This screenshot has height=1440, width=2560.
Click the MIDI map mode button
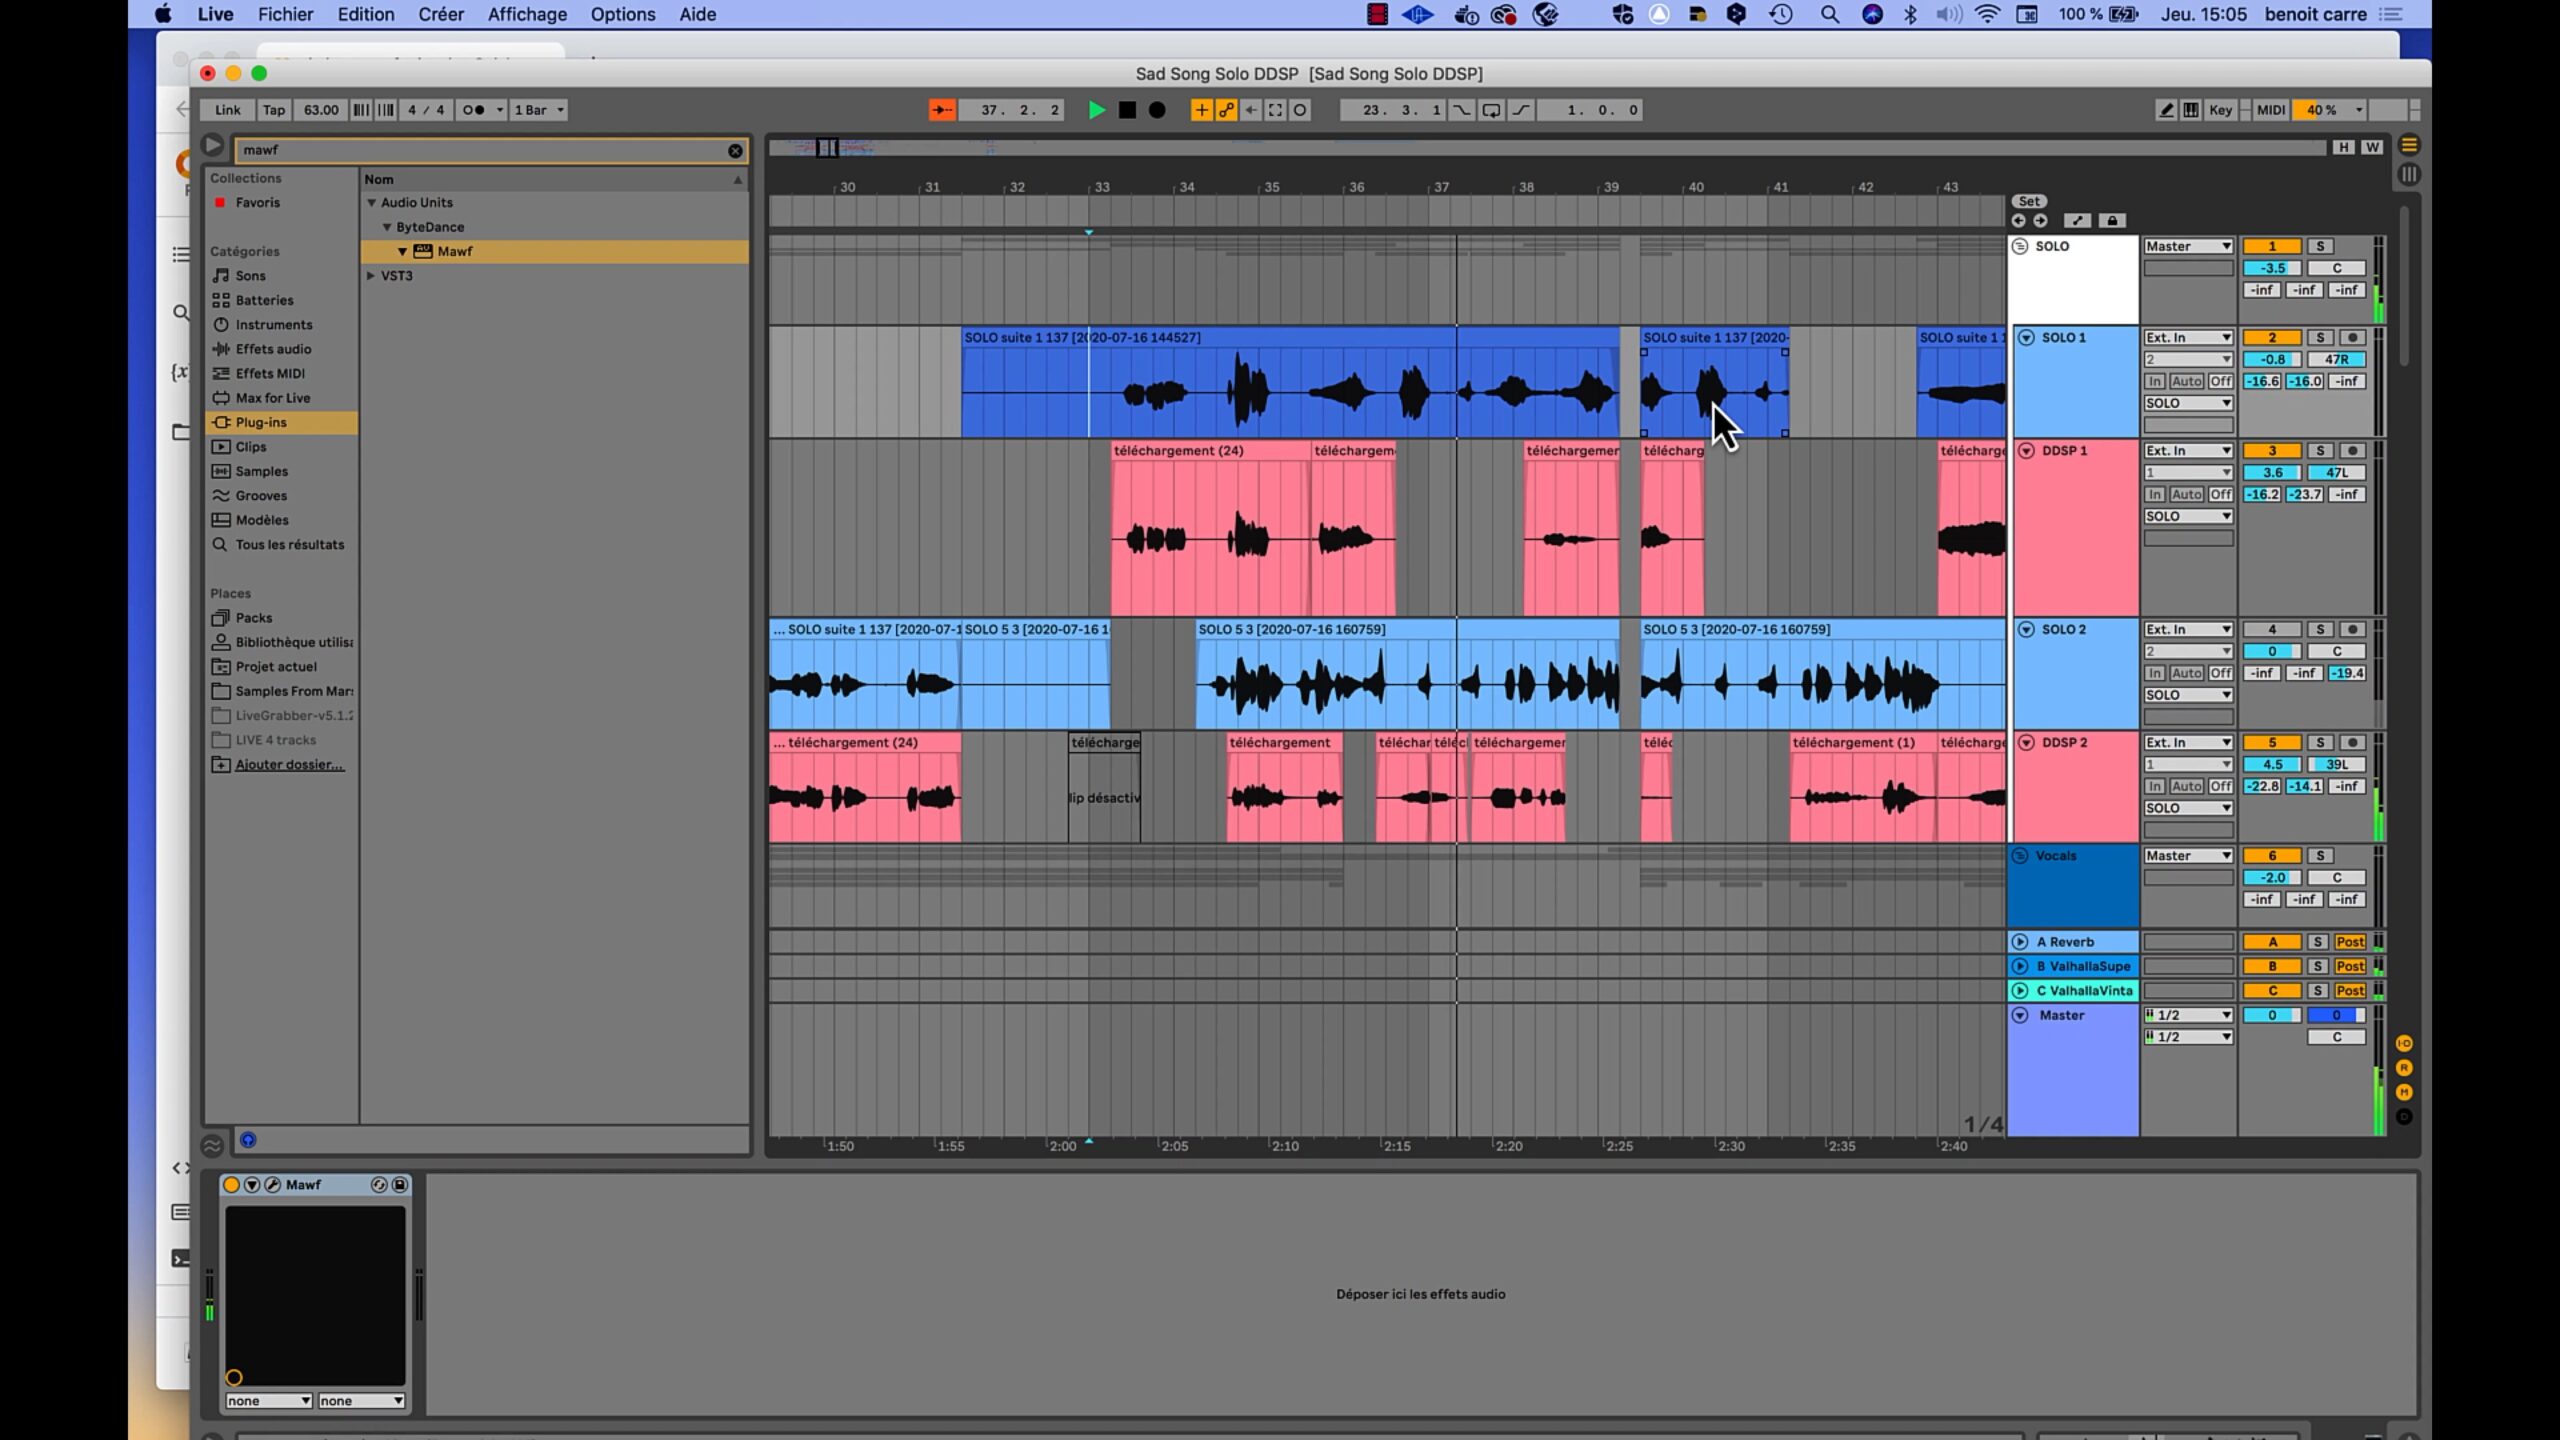[2271, 110]
